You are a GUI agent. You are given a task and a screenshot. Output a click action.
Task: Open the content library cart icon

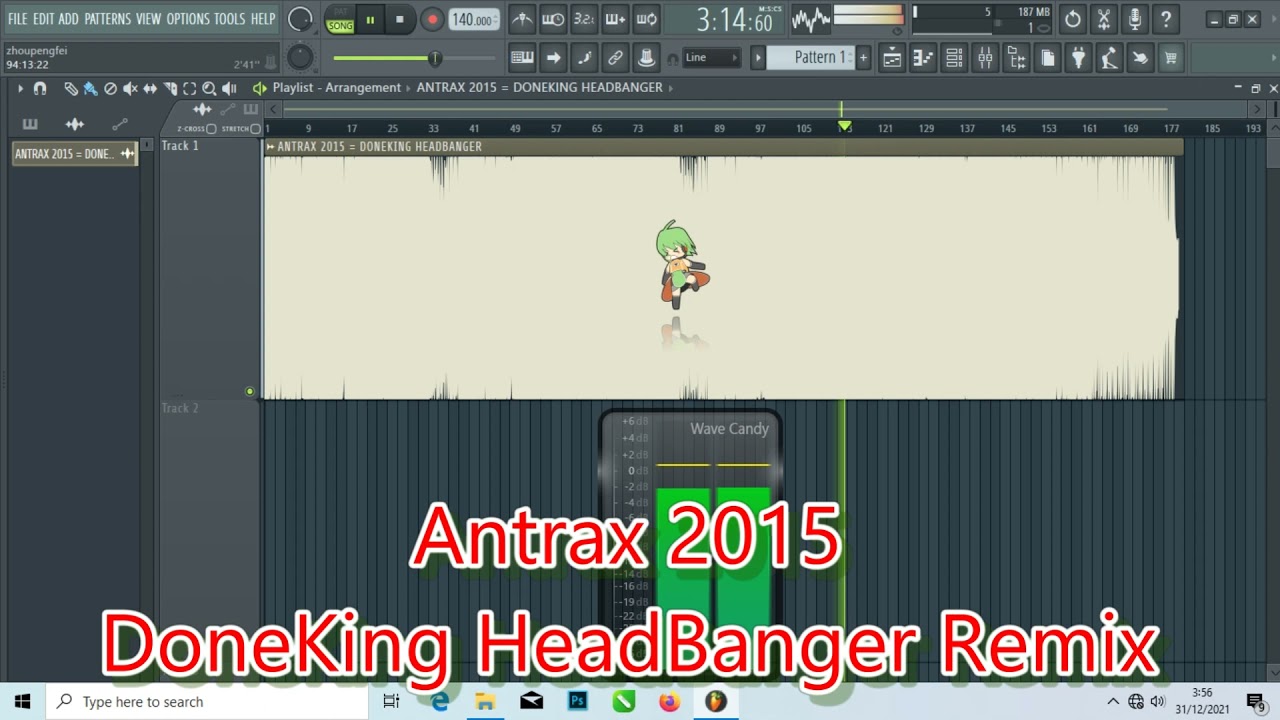[x=1171, y=58]
